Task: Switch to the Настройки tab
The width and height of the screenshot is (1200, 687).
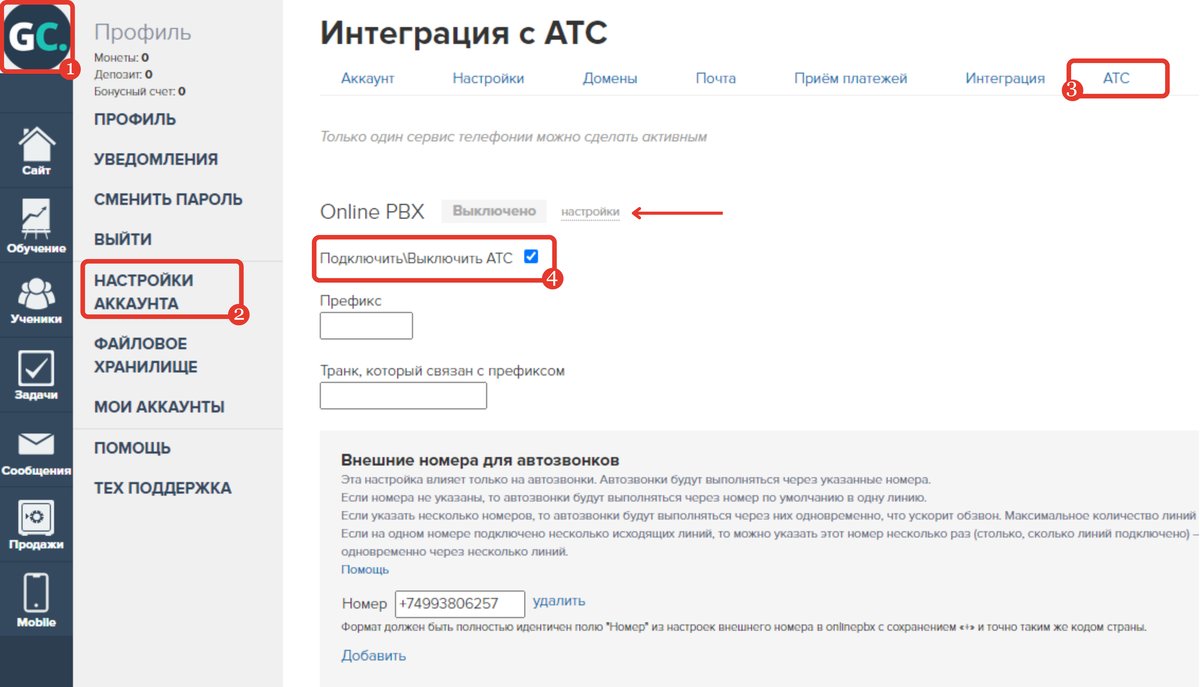Action: (488, 78)
